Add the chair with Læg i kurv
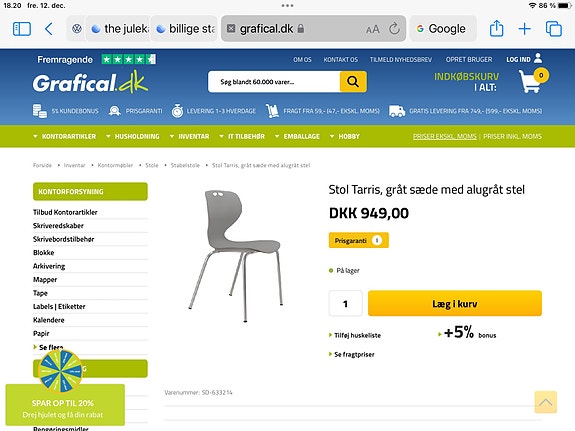 [455, 303]
